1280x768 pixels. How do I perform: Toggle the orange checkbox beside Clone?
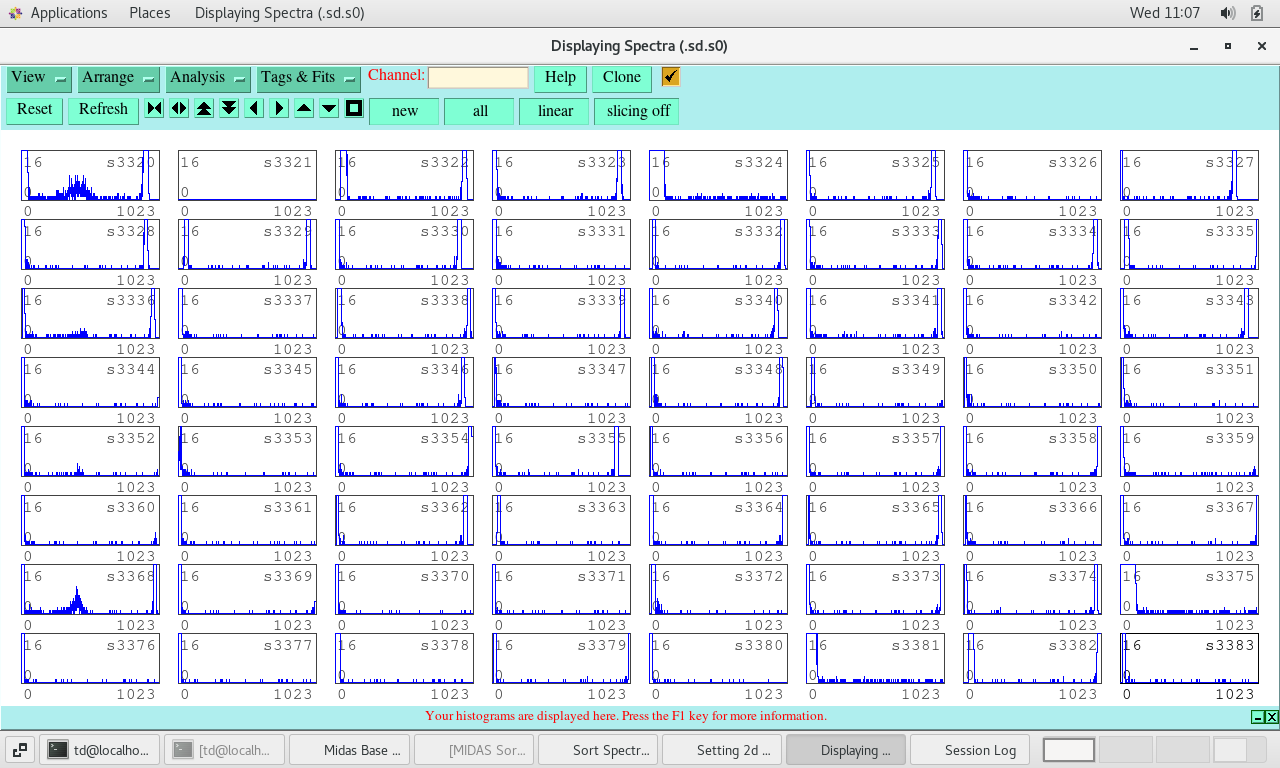click(x=670, y=77)
